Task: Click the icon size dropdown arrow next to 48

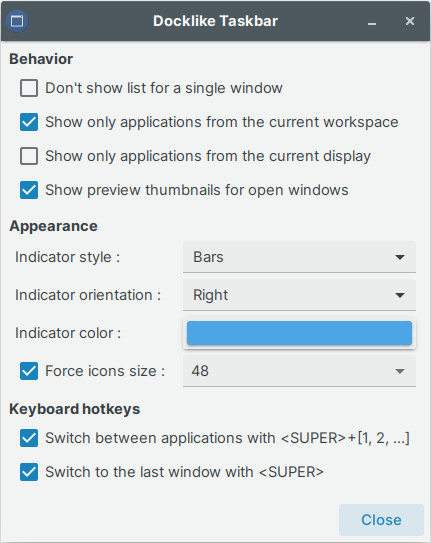Action: coord(400,371)
